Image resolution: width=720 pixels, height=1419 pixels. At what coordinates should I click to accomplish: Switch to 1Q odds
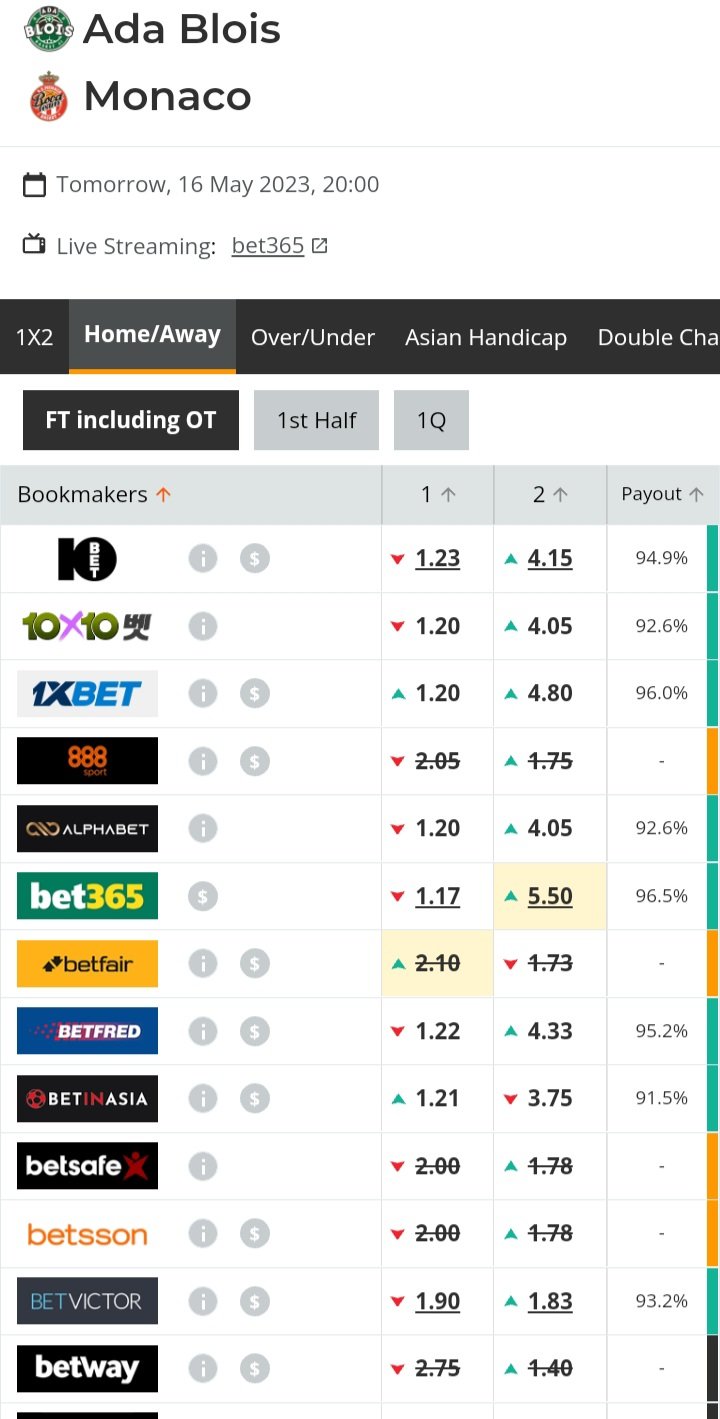431,420
